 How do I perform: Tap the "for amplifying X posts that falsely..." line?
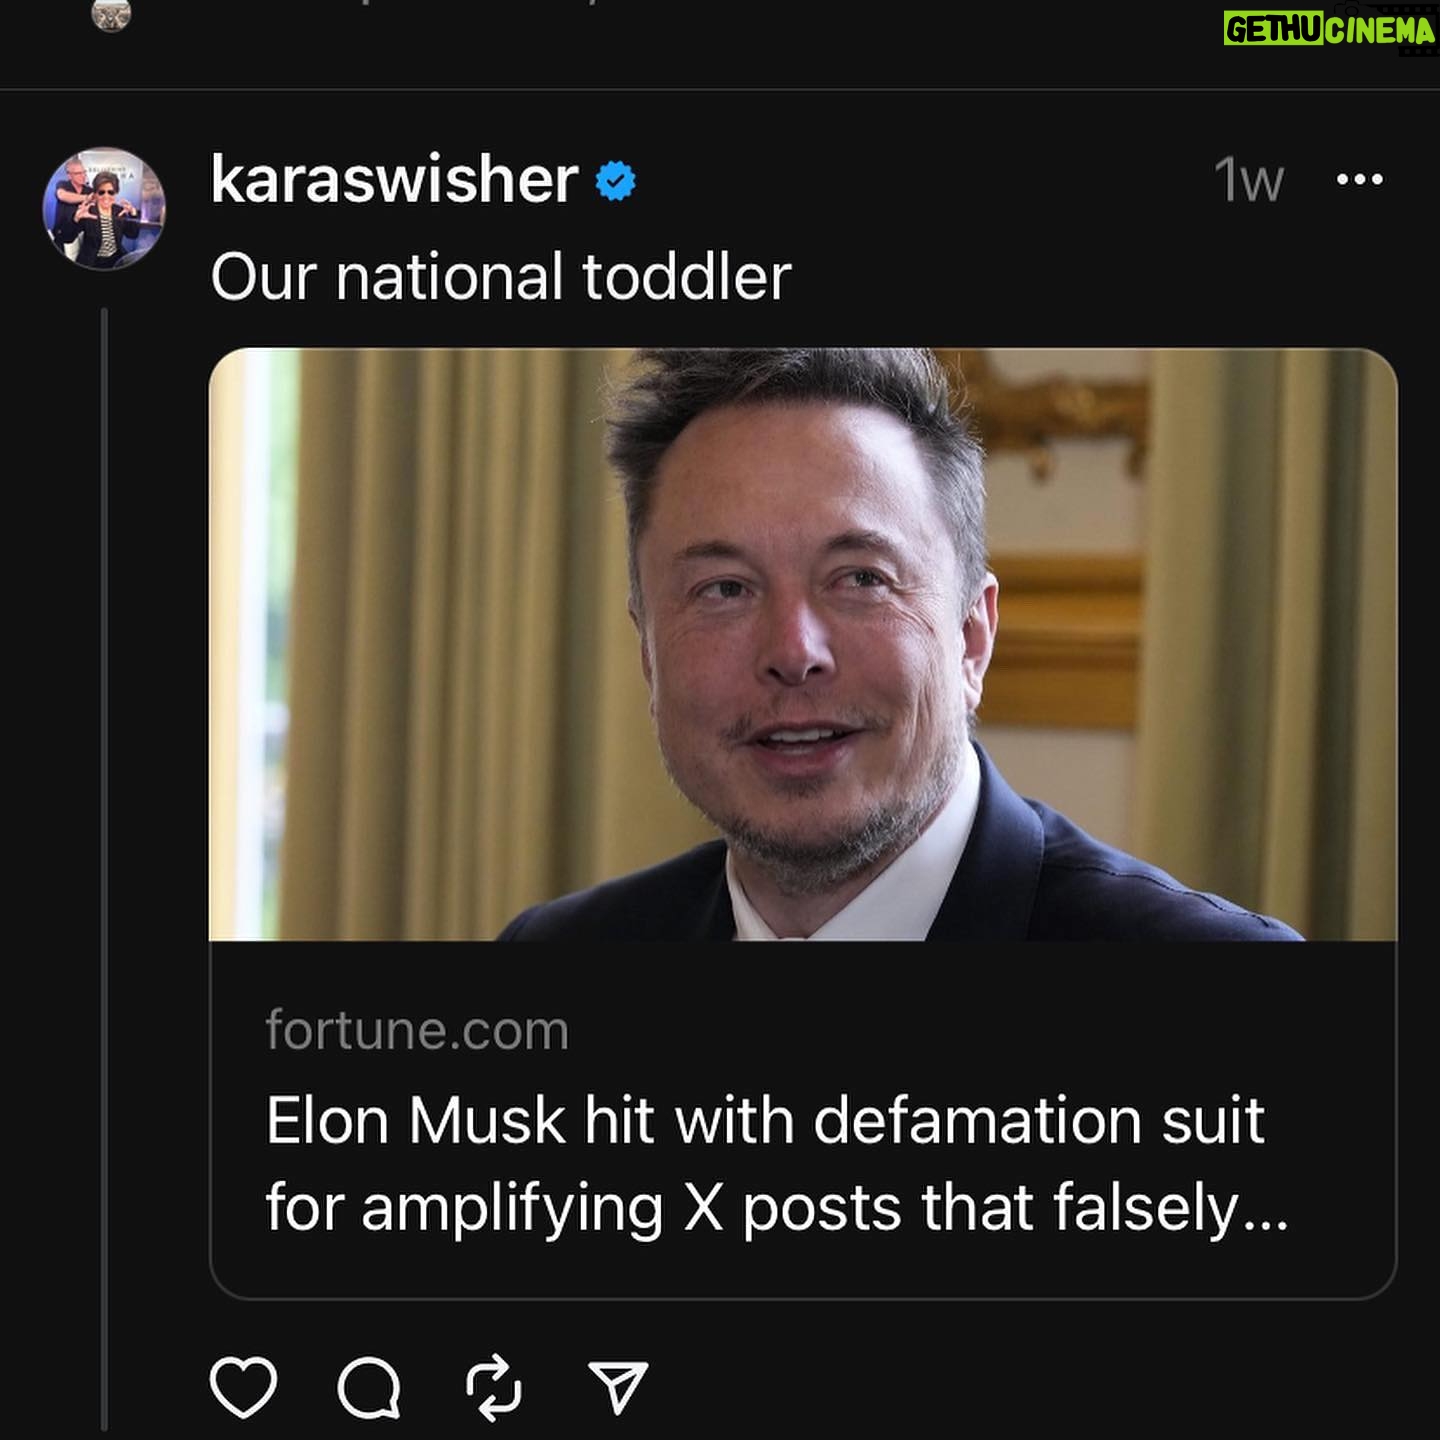tap(776, 1208)
